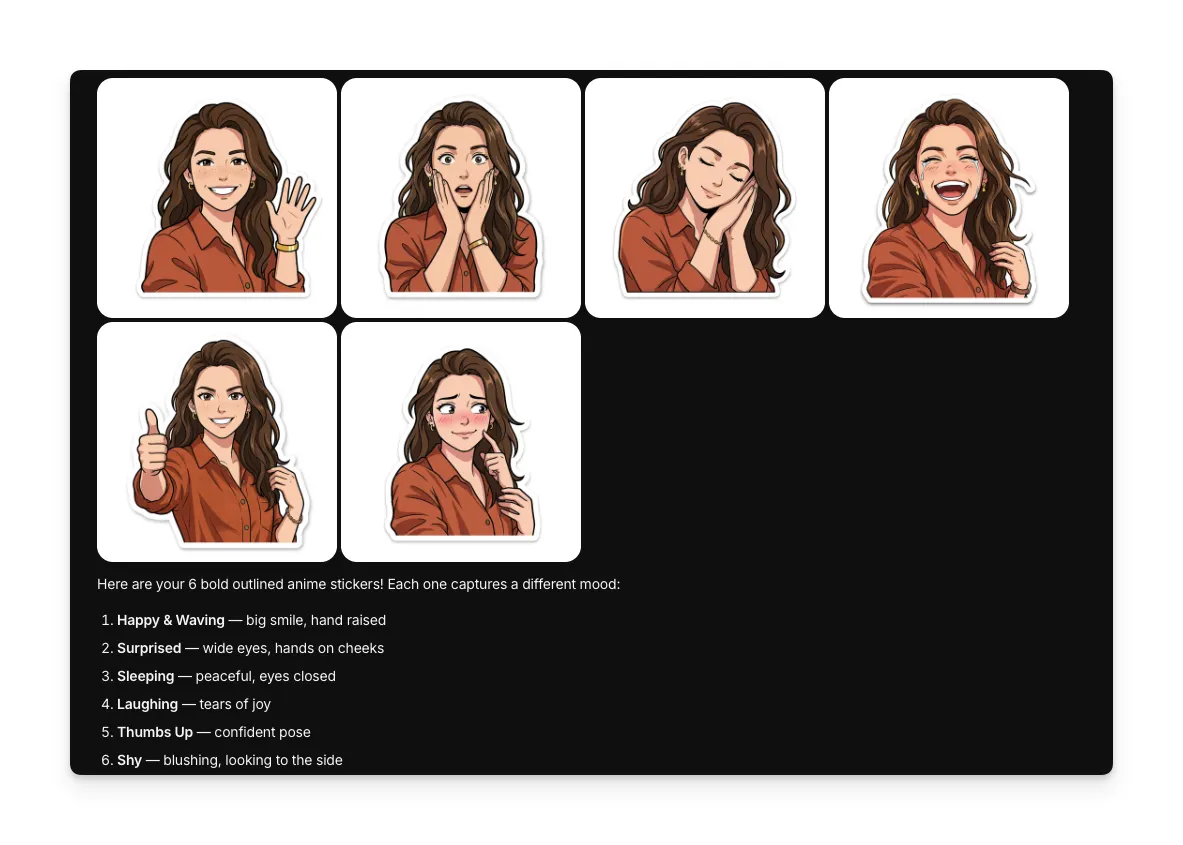Image resolution: width=1183 pixels, height=845 pixels.
Task: Select the sleeping eyes-closed sticker
Action: pos(705,198)
